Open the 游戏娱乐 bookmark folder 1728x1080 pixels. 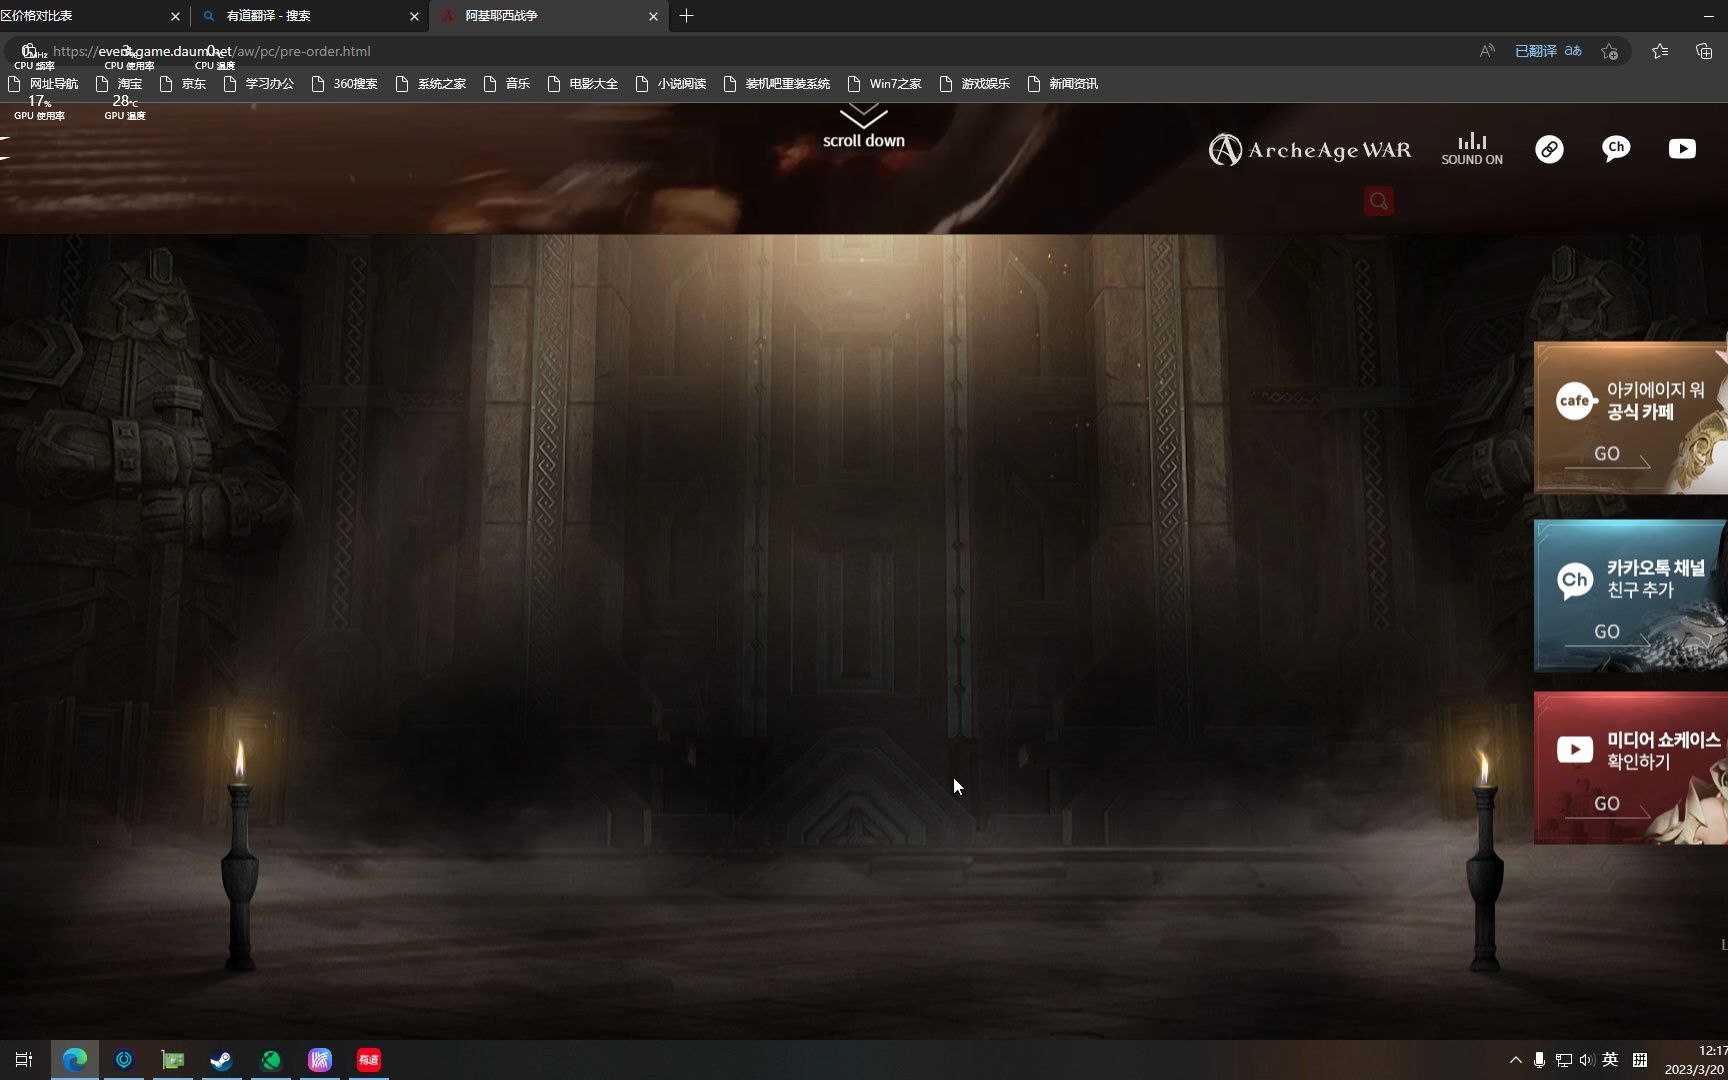coord(975,84)
